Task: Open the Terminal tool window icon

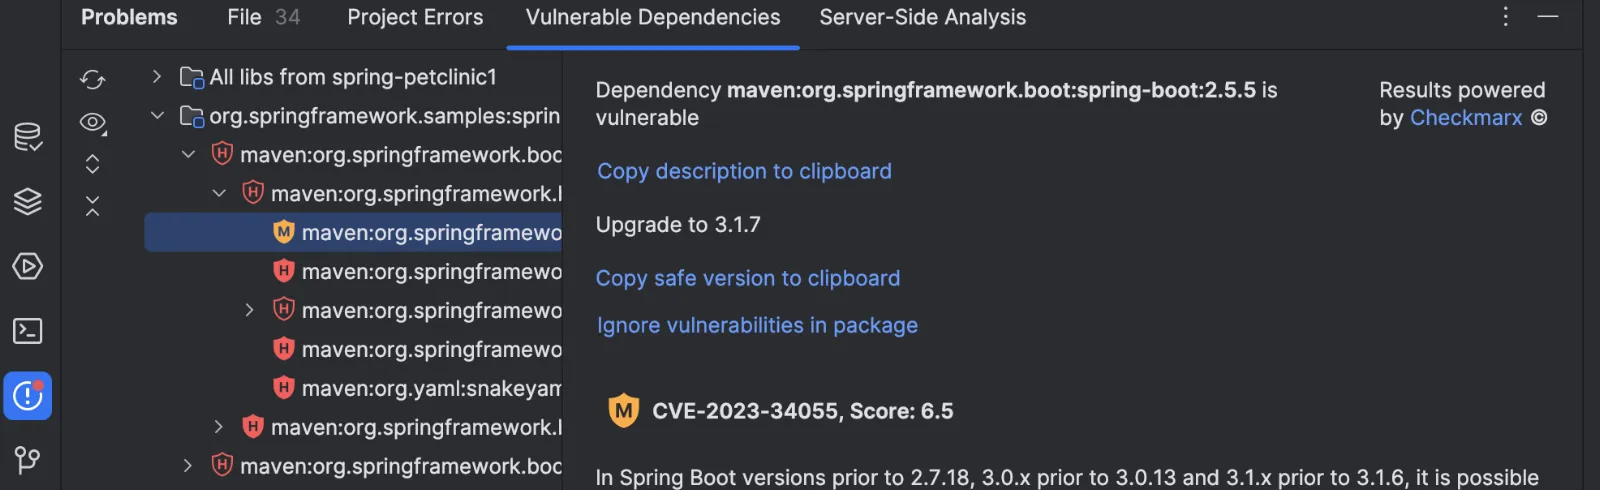Action: pyautogui.click(x=28, y=331)
